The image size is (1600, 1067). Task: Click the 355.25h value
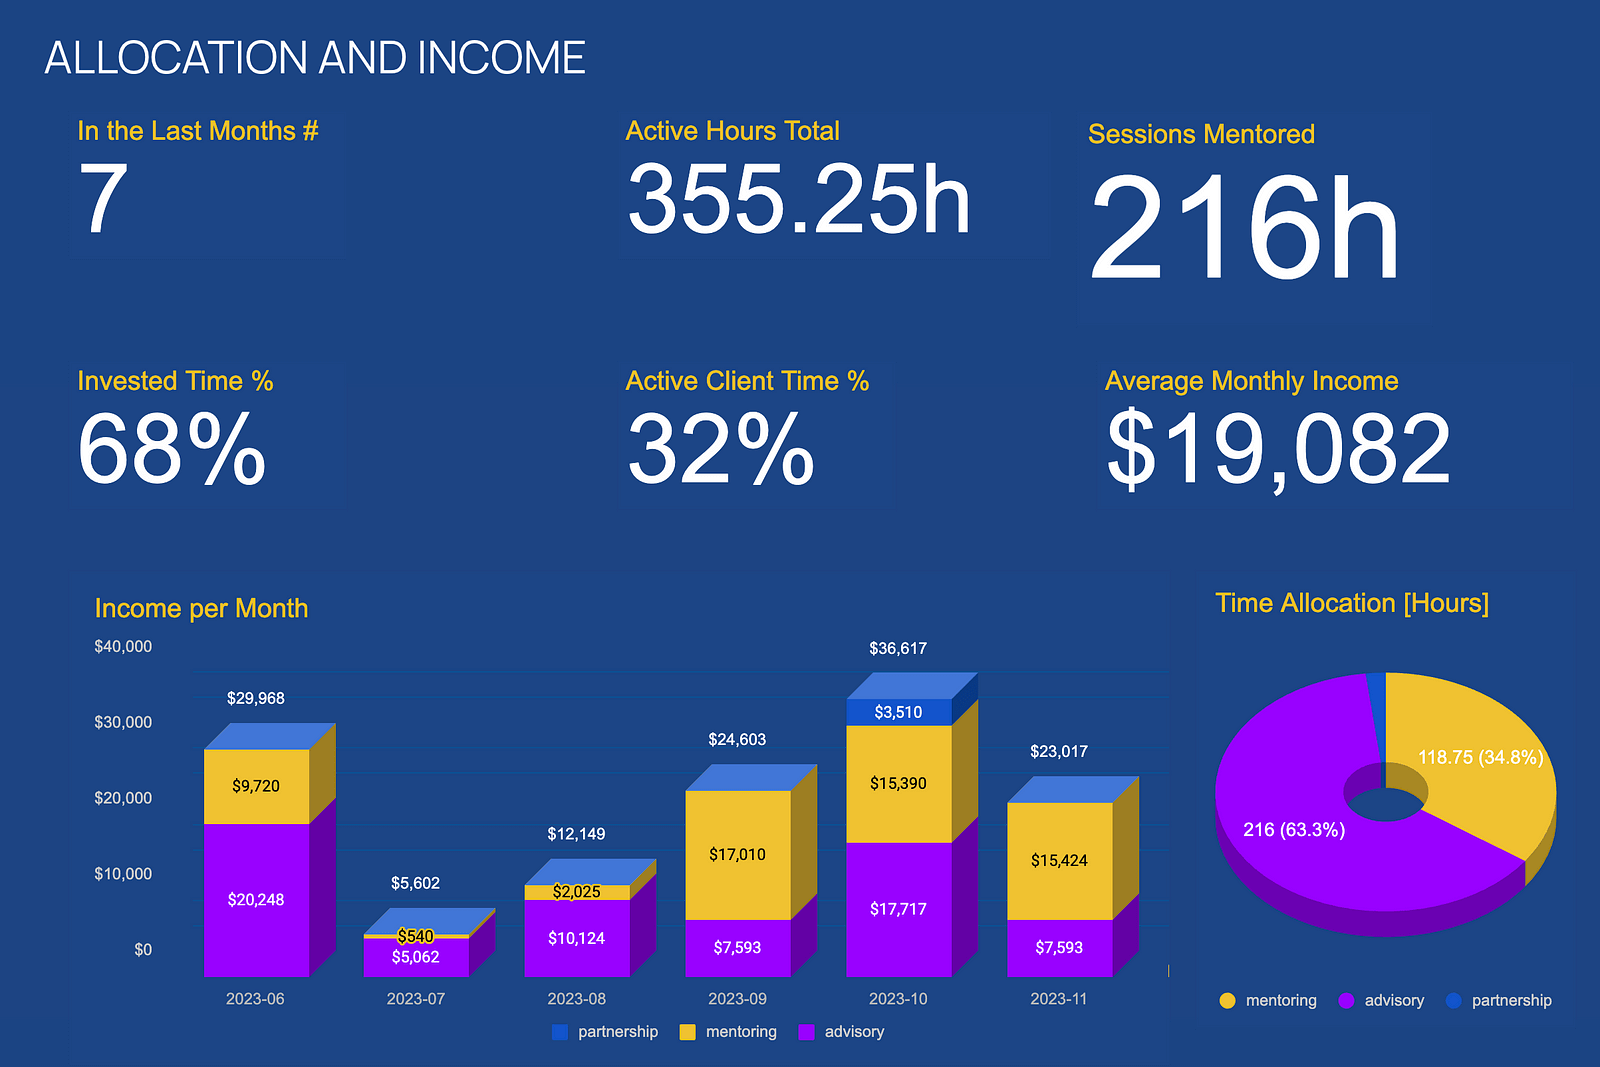[799, 200]
